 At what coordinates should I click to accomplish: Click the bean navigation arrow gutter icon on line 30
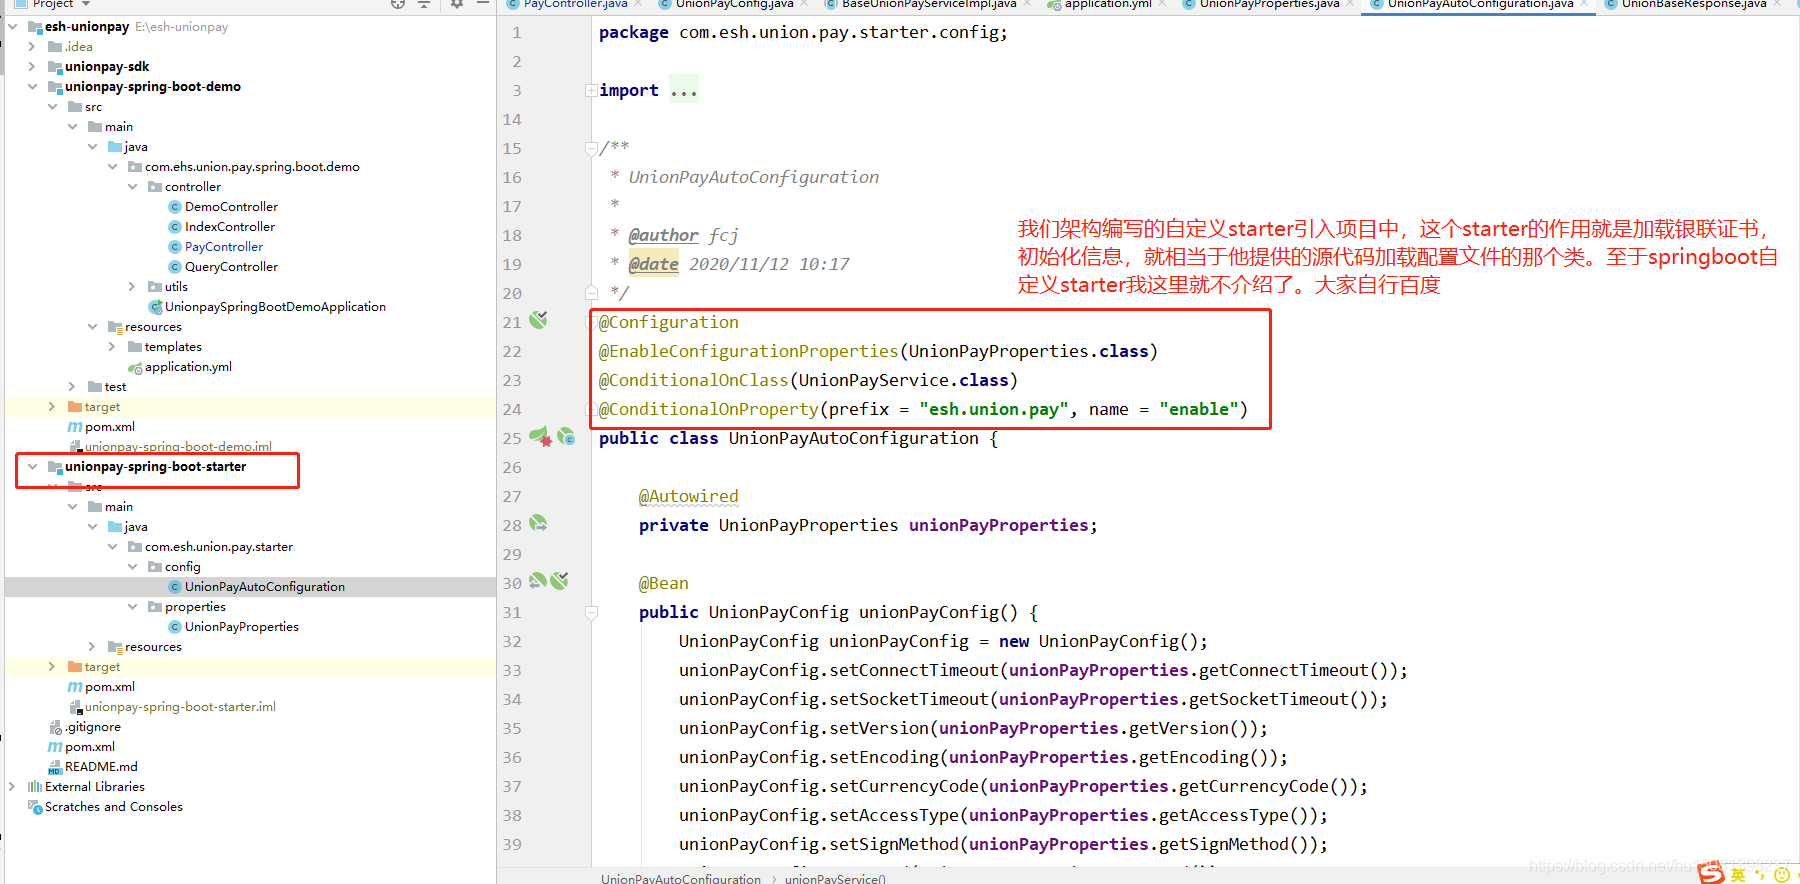(x=537, y=581)
